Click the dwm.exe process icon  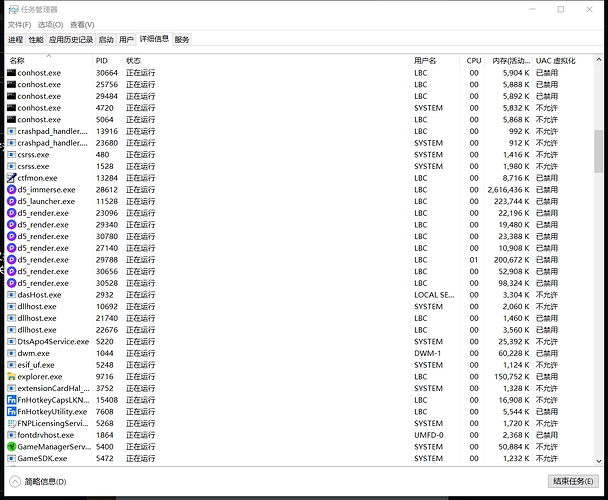click(11, 353)
